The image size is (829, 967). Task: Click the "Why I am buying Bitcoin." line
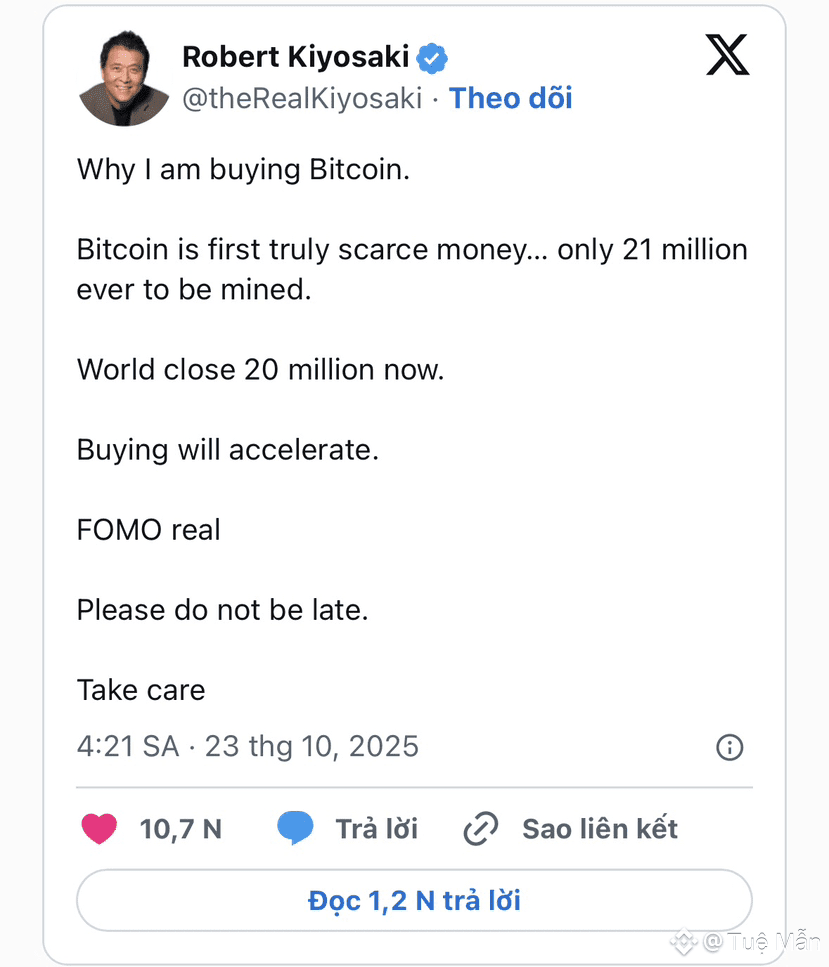(243, 169)
